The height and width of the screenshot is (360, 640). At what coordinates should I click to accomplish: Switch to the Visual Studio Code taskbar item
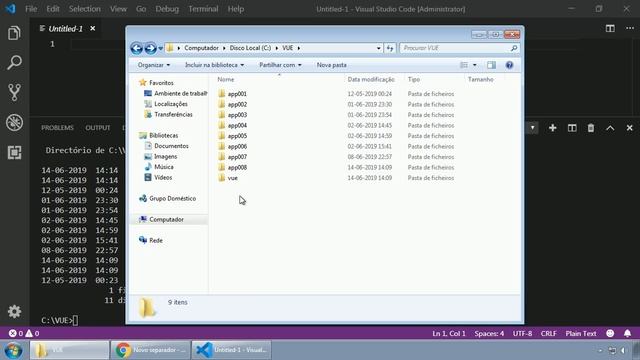coord(231,350)
